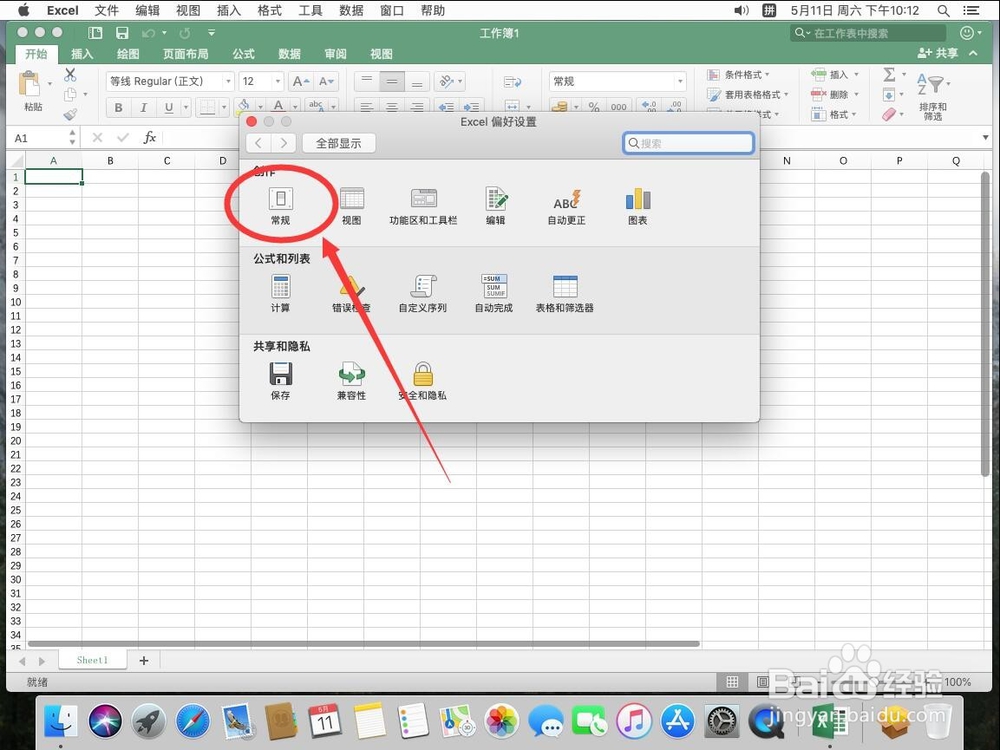Switch to Normal view in status bar
The image size is (1000, 750).
pyautogui.click(x=732, y=682)
